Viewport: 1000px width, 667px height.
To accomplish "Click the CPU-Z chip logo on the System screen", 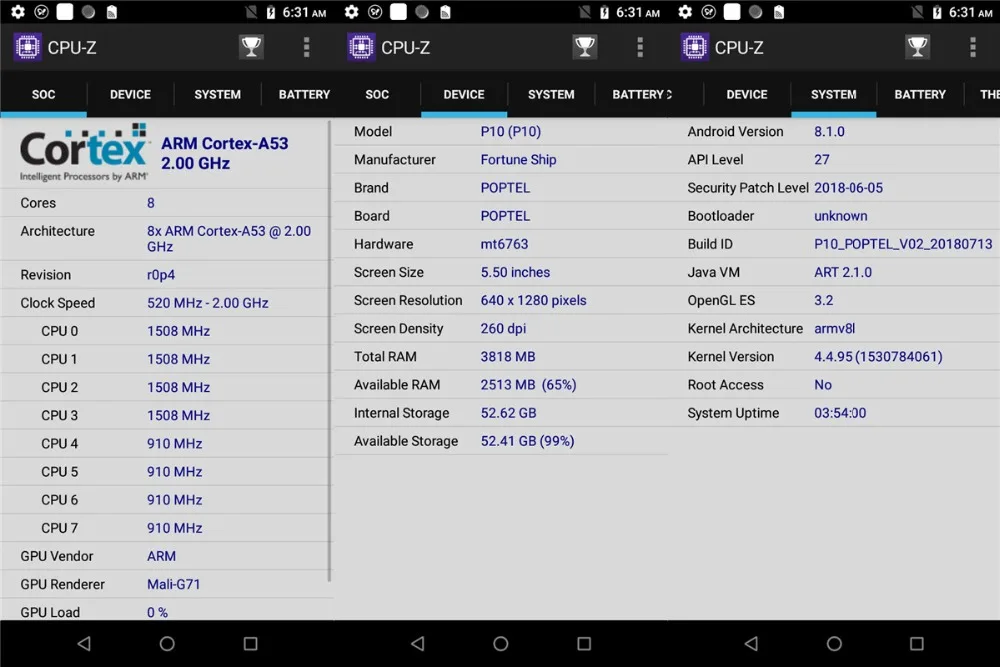I will pos(695,47).
